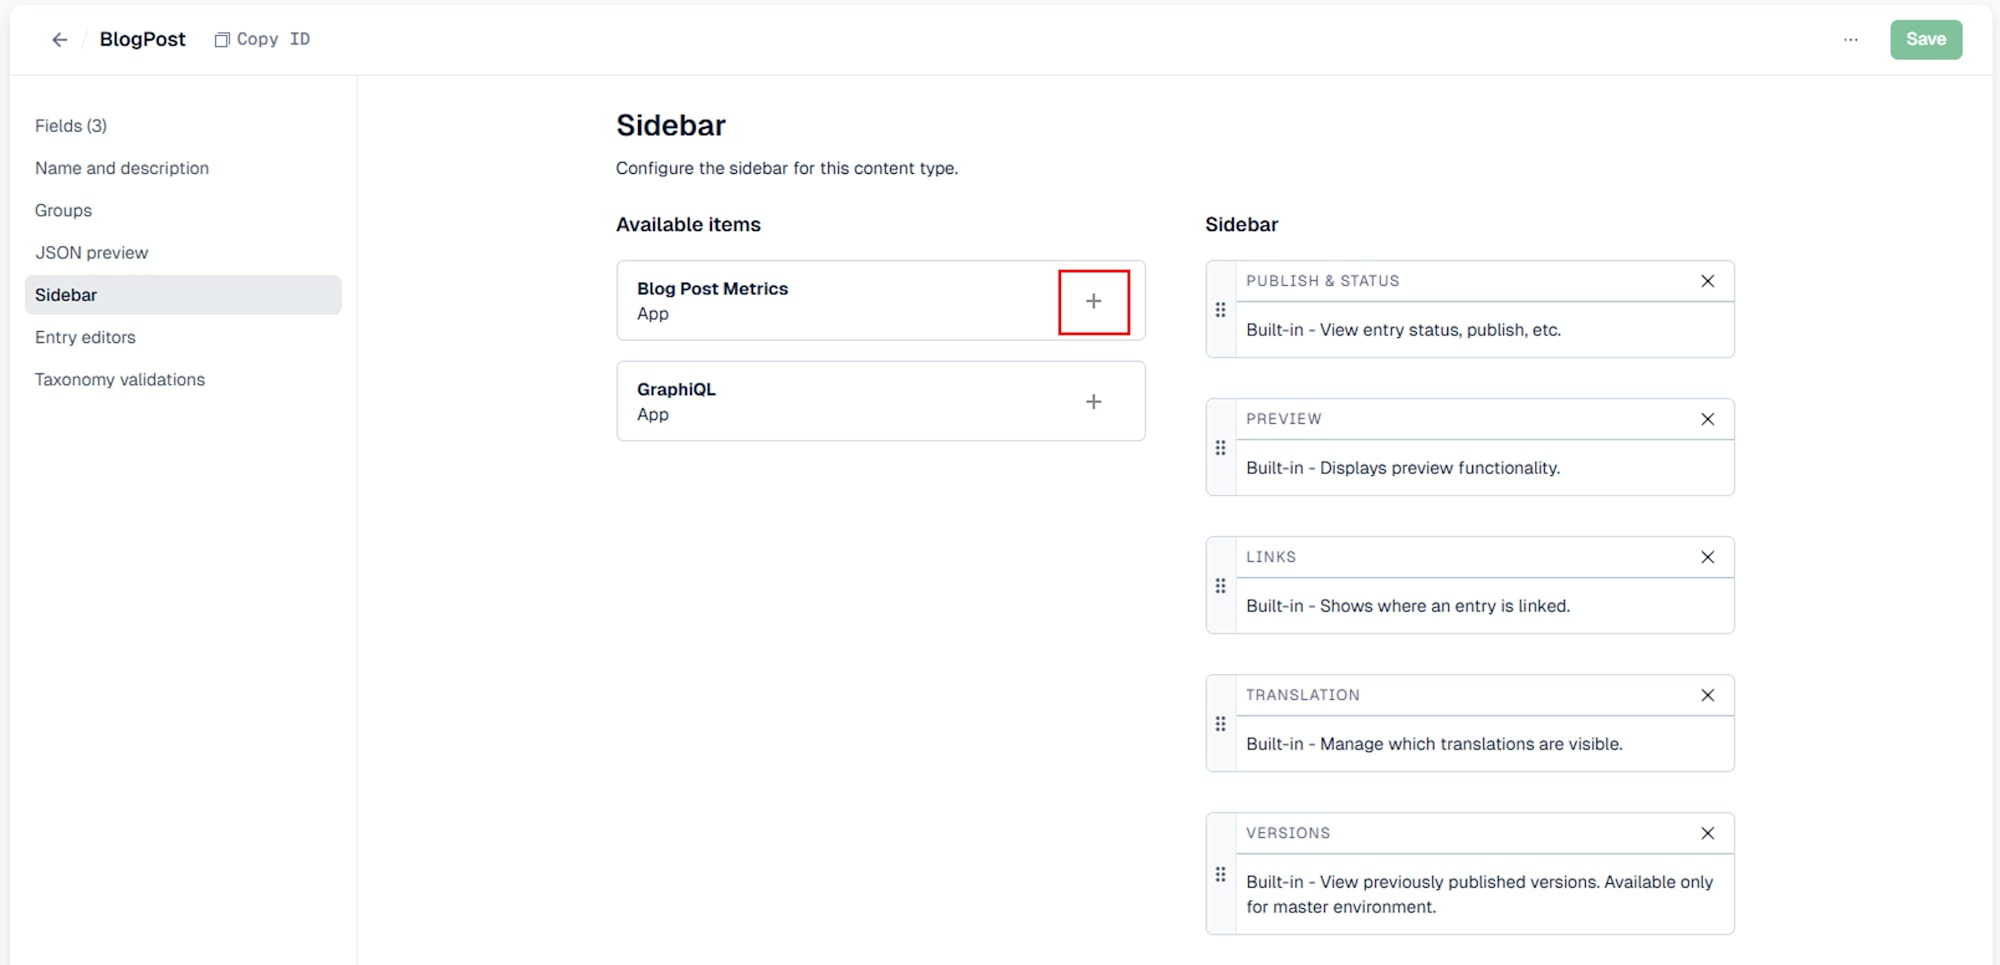2000x965 pixels.
Task: Remove the Translation sidebar widget
Action: pos(1707,695)
